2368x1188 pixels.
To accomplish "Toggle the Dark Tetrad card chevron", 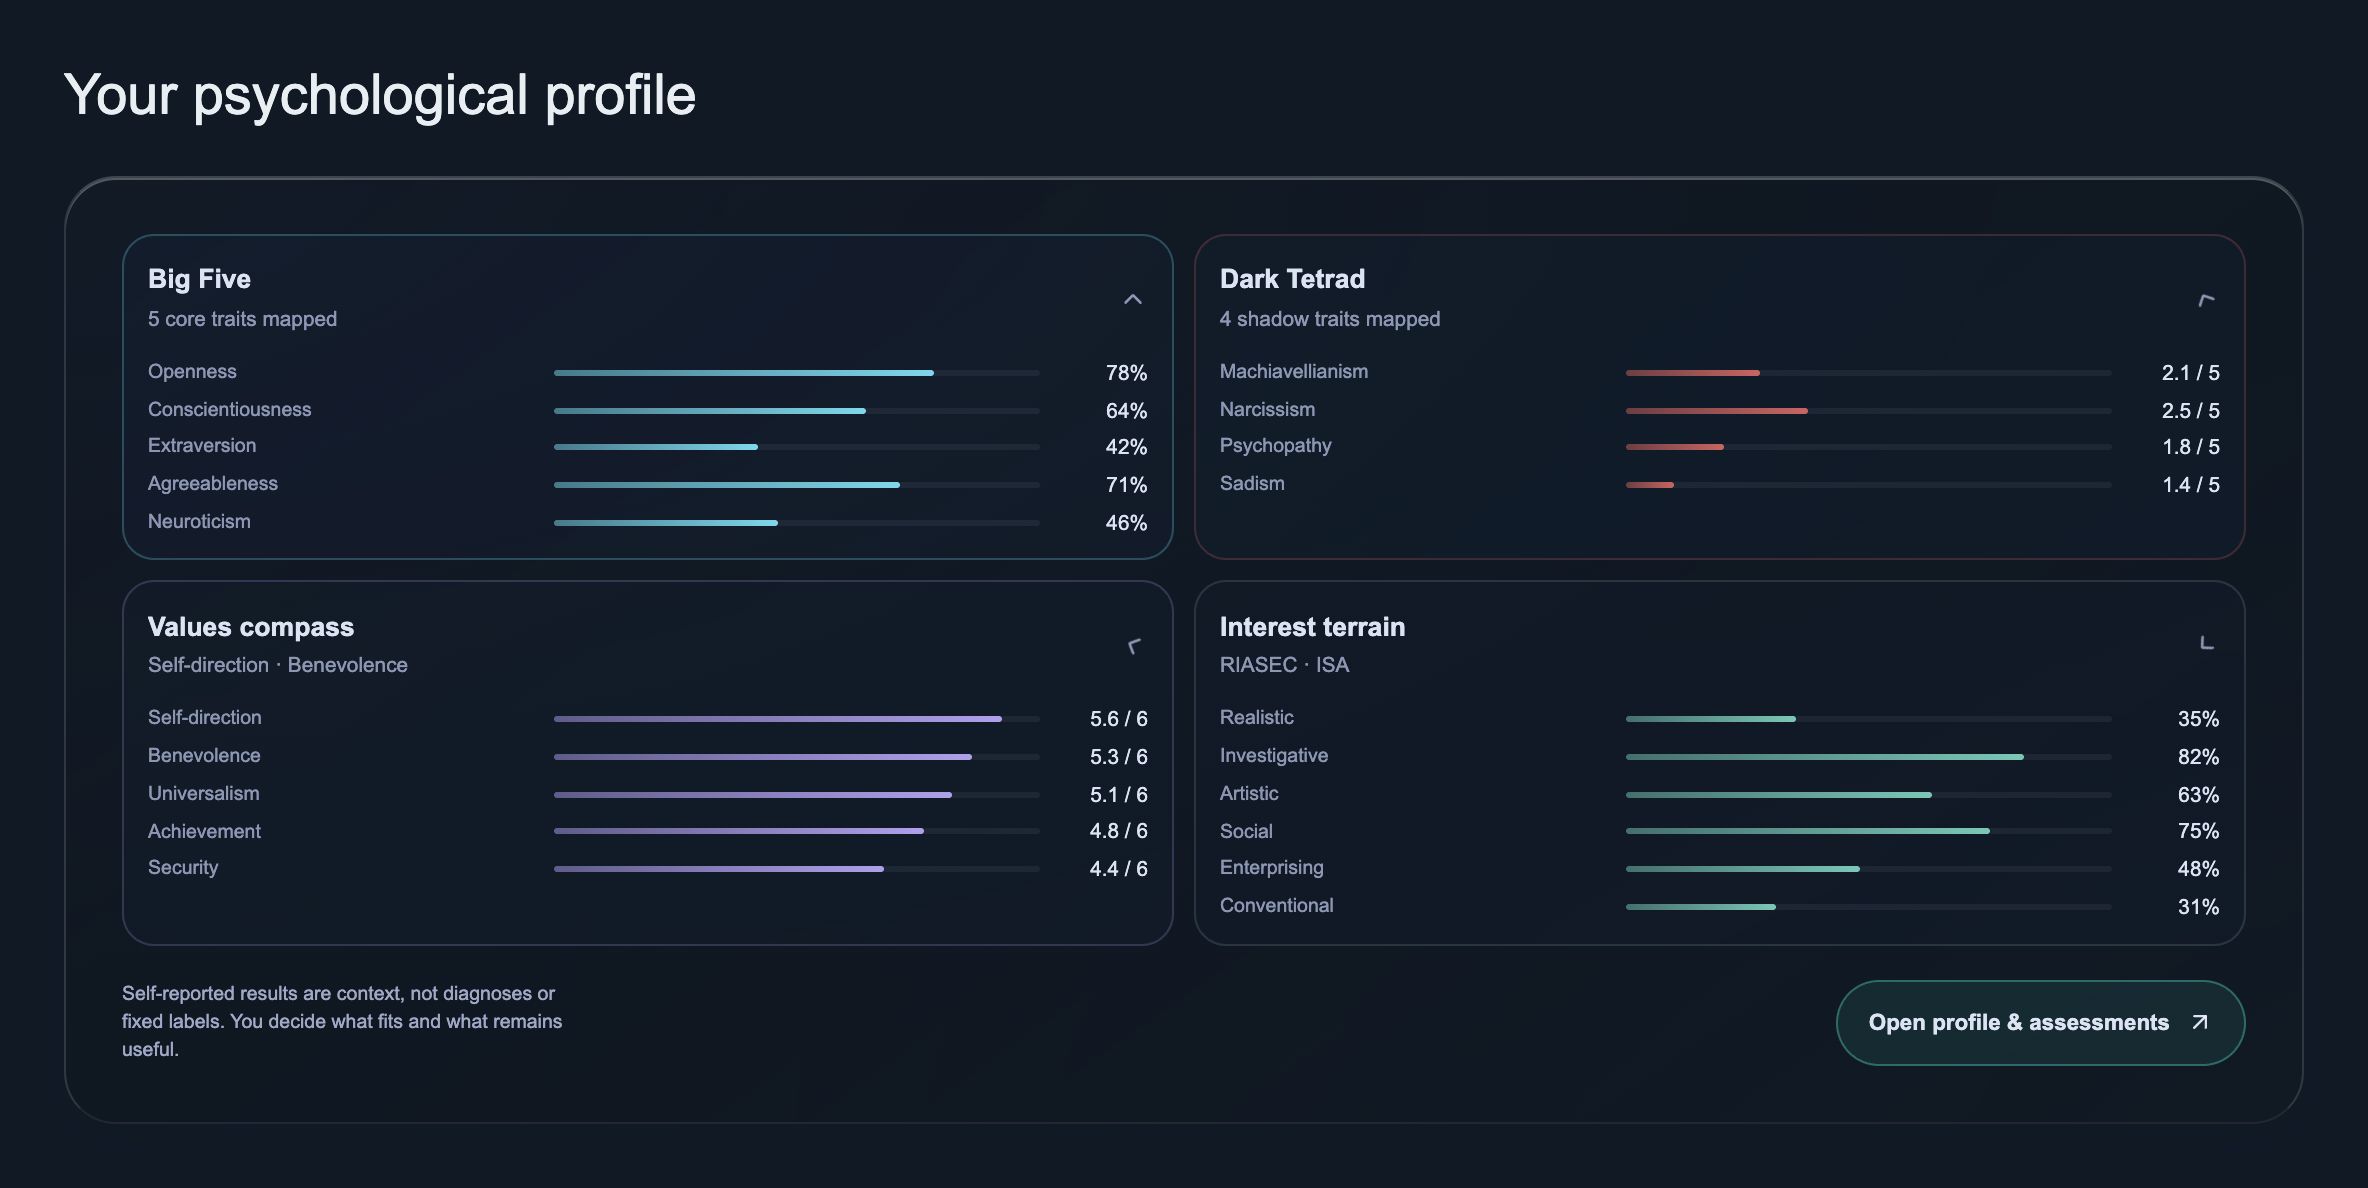I will [x=2205, y=299].
